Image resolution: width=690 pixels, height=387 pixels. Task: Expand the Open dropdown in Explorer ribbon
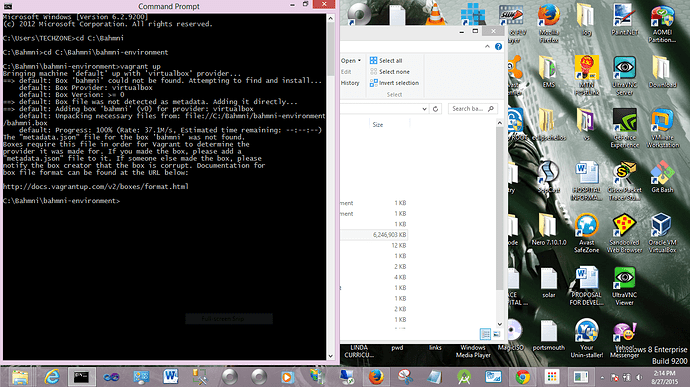(x=351, y=60)
